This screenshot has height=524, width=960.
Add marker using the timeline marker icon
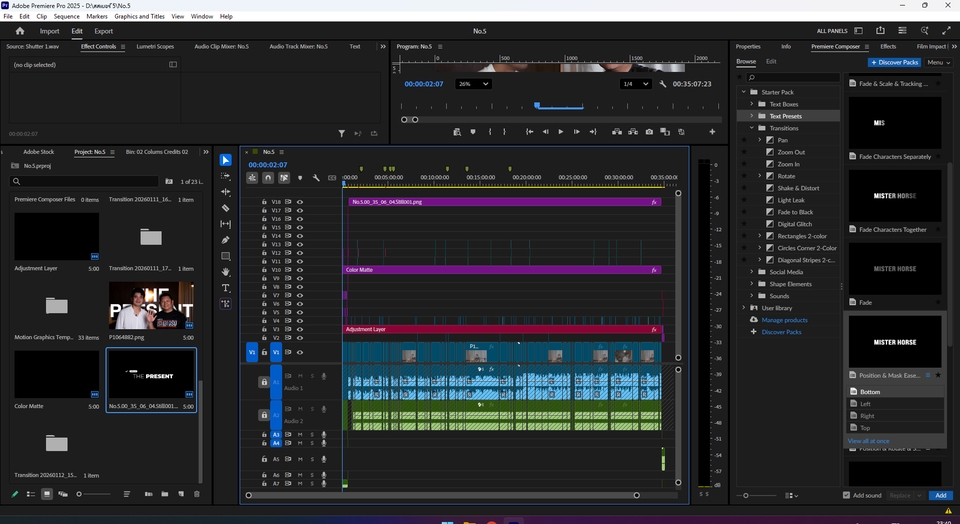[300, 178]
